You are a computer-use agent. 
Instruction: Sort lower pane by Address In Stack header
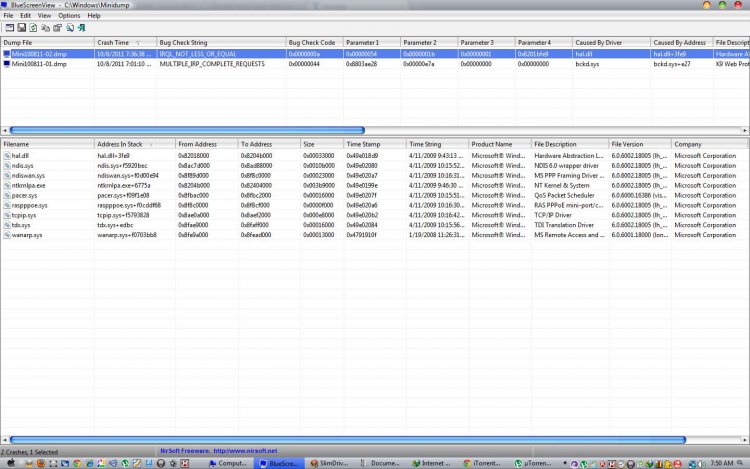(135, 144)
